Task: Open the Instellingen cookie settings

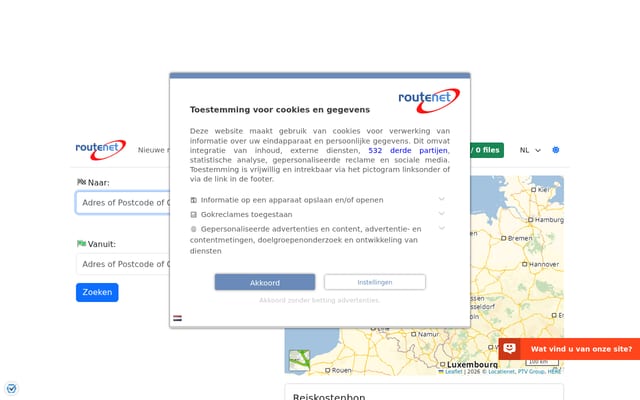Action: click(375, 282)
